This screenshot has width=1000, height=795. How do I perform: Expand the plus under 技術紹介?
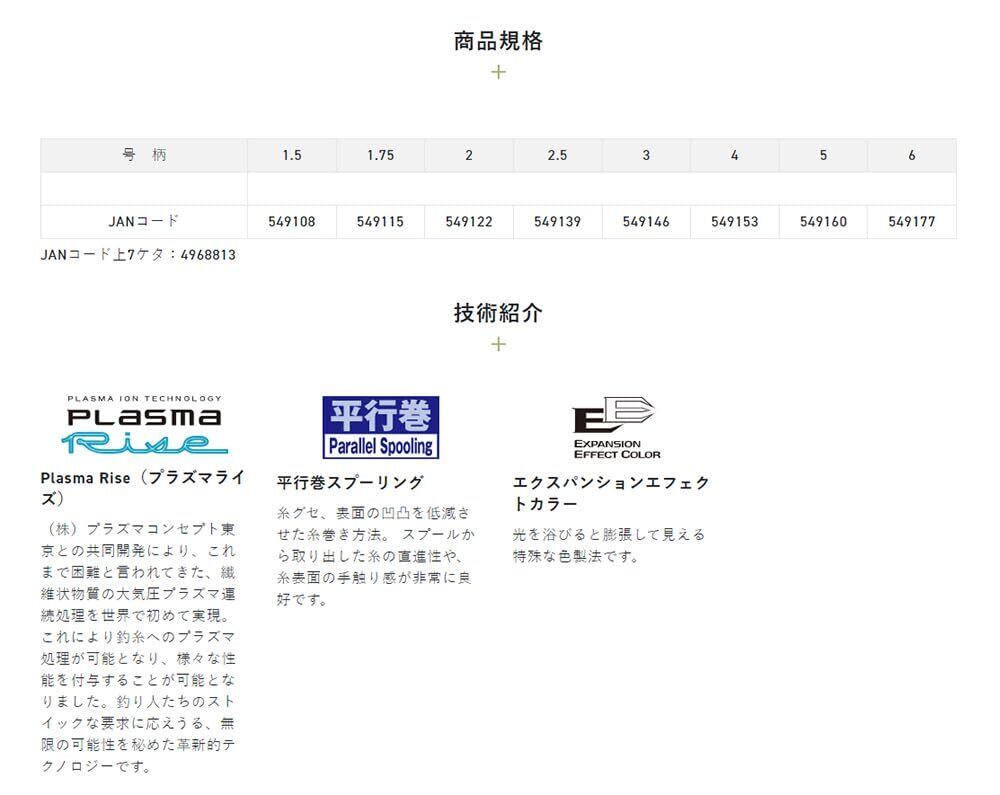[498, 344]
